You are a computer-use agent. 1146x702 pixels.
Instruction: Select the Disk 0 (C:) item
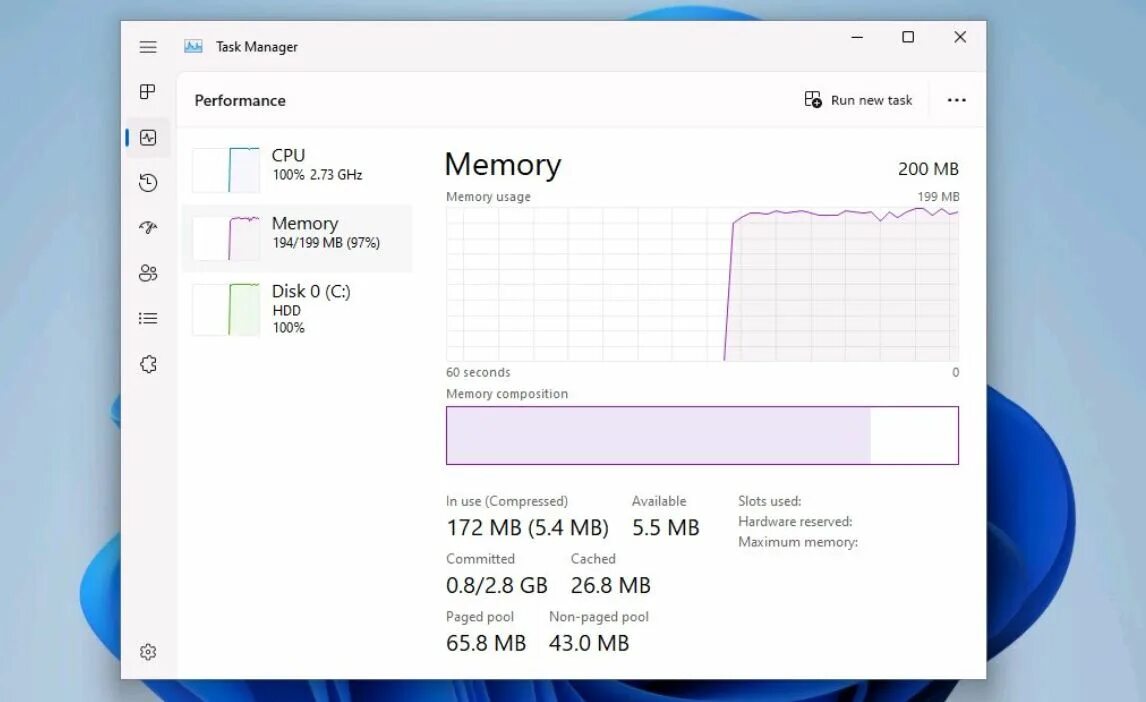point(297,309)
